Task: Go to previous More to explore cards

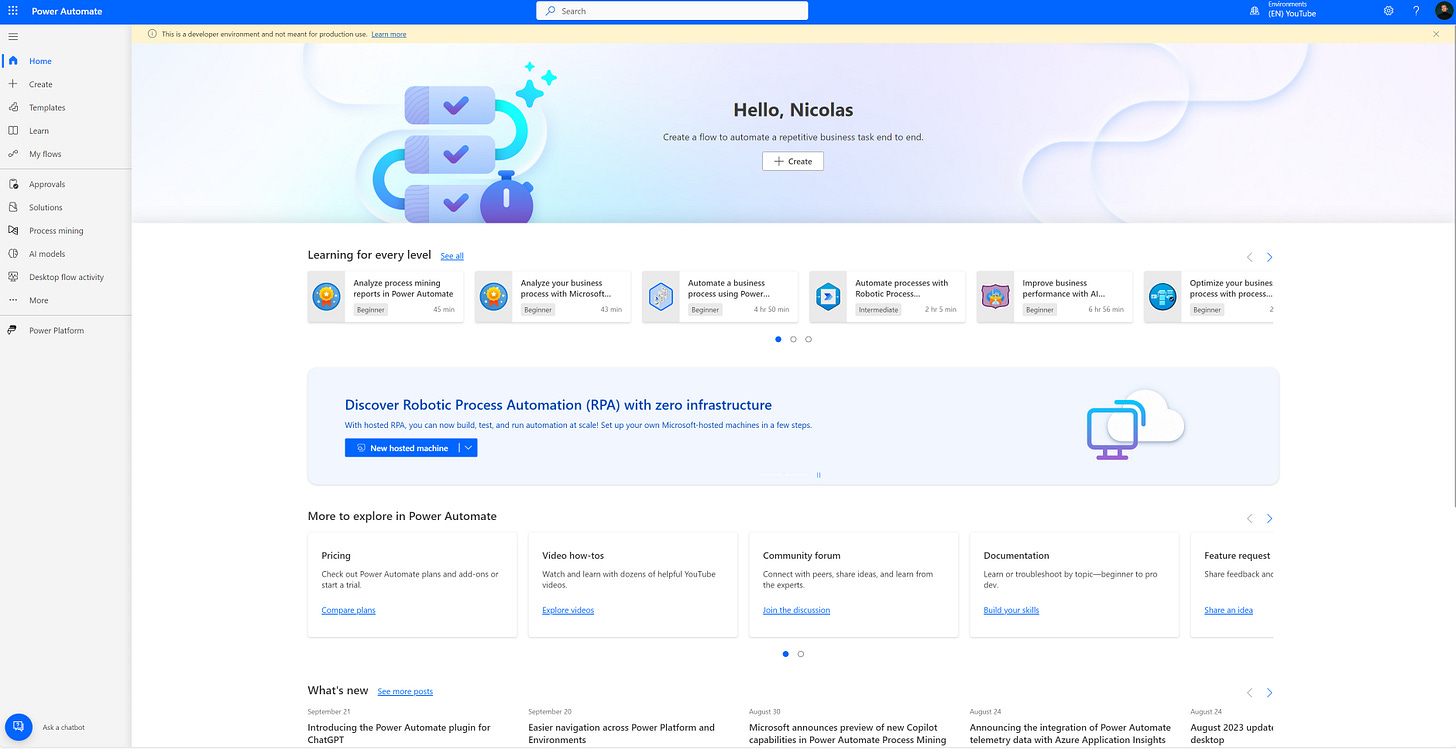Action: 1249,518
